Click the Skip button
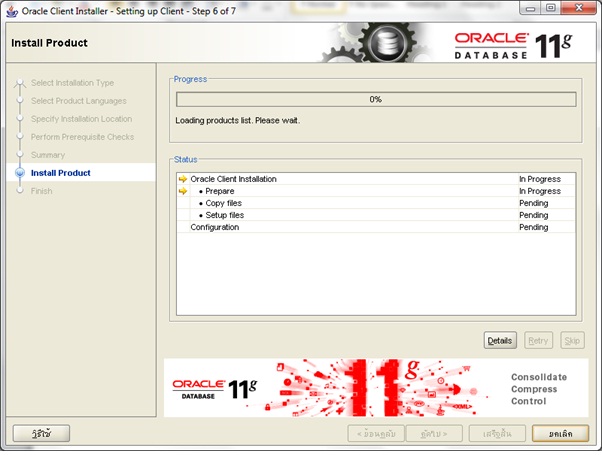The image size is (602, 455). [x=572, y=340]
